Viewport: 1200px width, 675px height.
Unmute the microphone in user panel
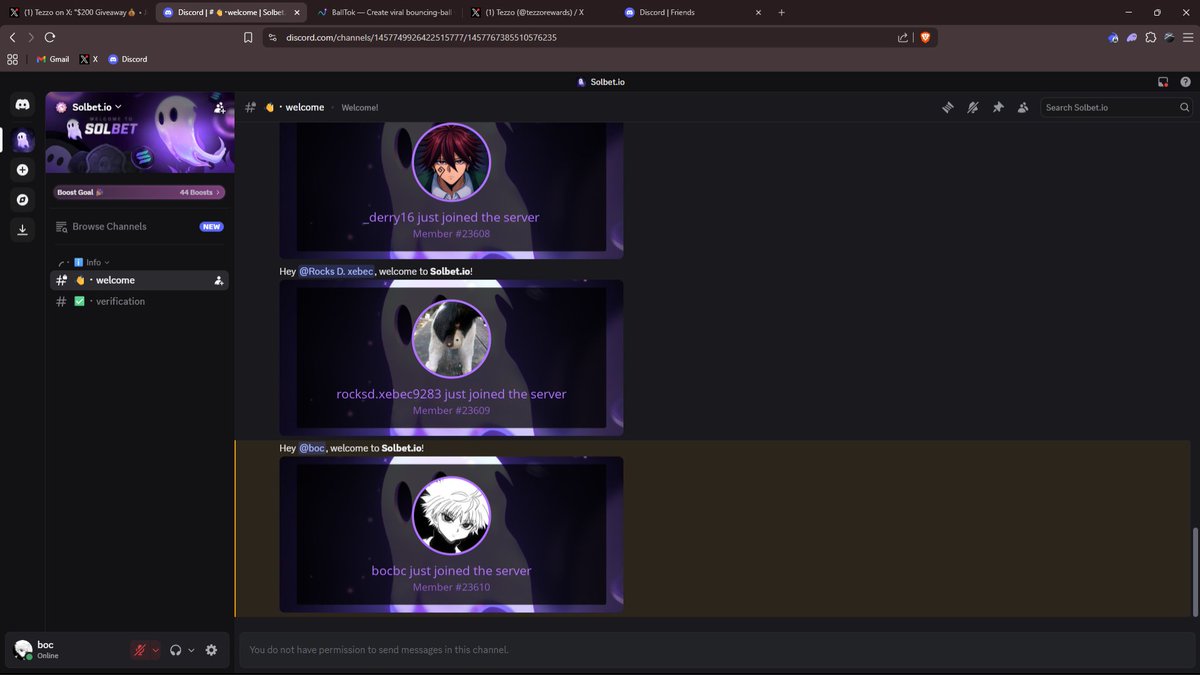click(140, 650)
